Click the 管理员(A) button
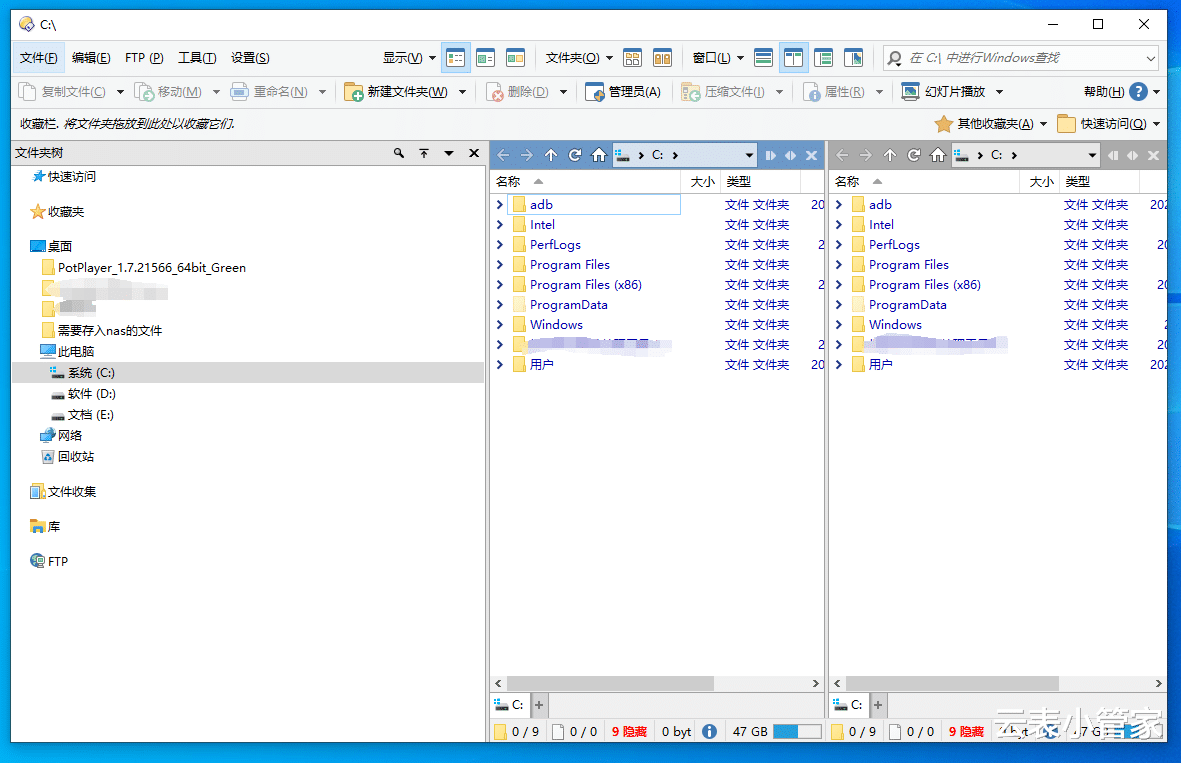This screenshot has height=763, width=1181. pyautogui.click(x=623, y=92)
